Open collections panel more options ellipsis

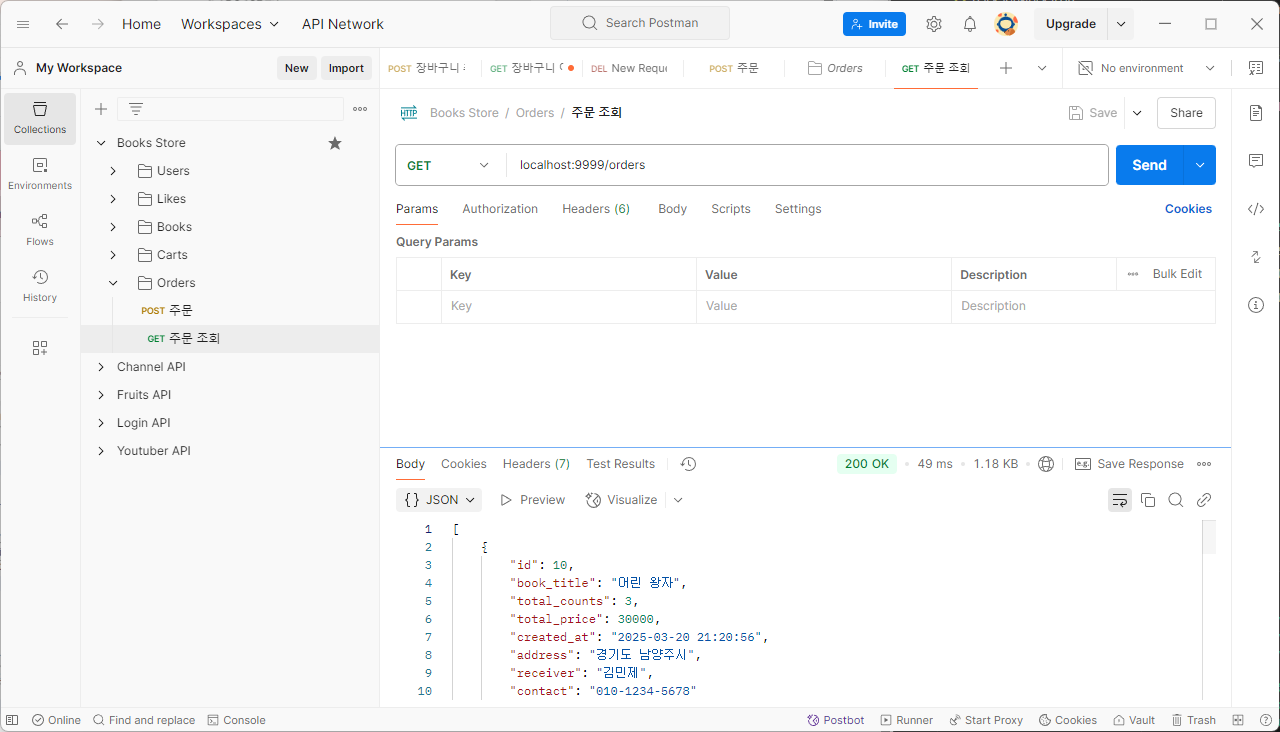click(x=360, y=109)
